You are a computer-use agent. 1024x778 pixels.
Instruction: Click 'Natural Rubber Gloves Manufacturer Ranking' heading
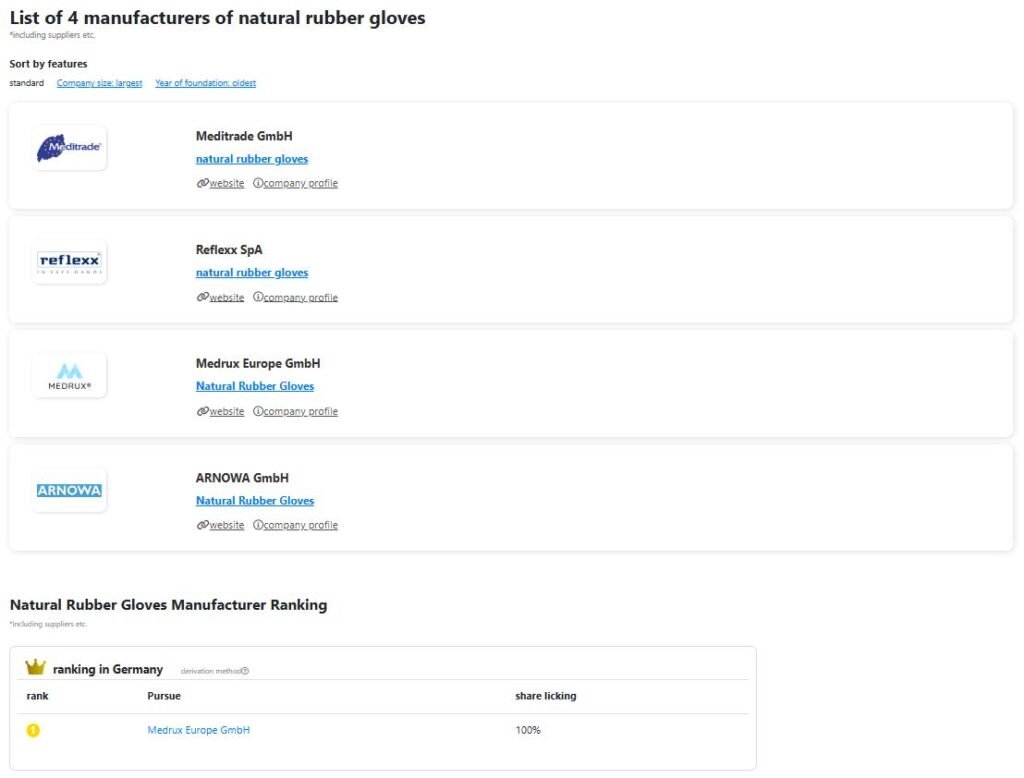point(168,605)
